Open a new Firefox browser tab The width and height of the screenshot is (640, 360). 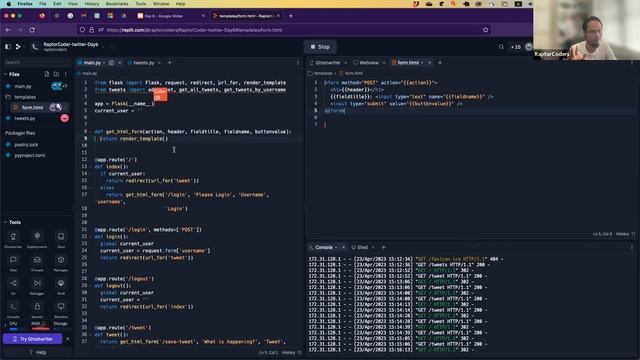click(291, 16)
